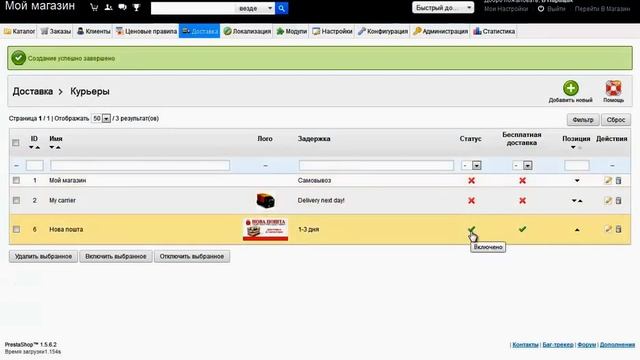Open the Статистика menu tab
The image size is (640, 360).
point(494,31)
